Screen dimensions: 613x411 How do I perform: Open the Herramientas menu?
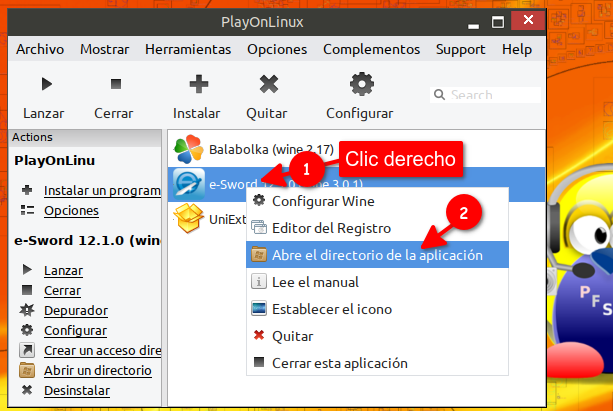(x=188, y=49)
